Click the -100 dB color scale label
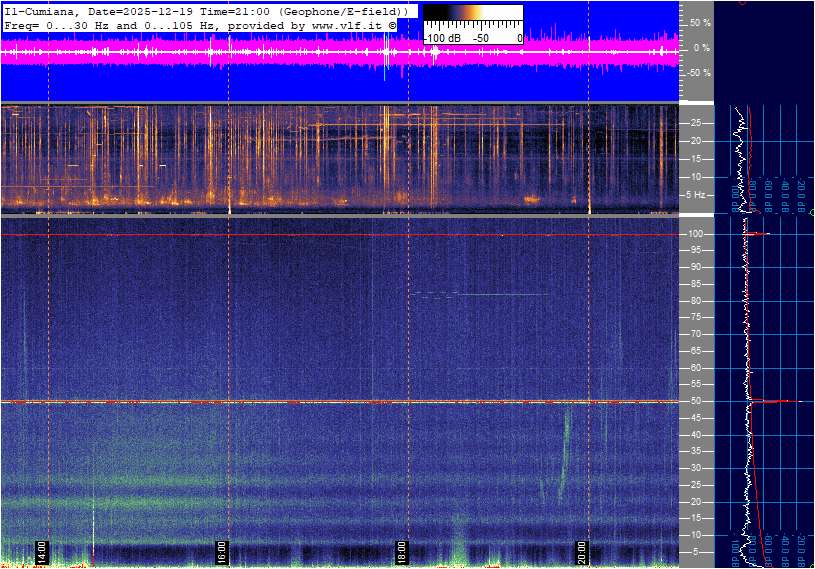 pos(441,38)
